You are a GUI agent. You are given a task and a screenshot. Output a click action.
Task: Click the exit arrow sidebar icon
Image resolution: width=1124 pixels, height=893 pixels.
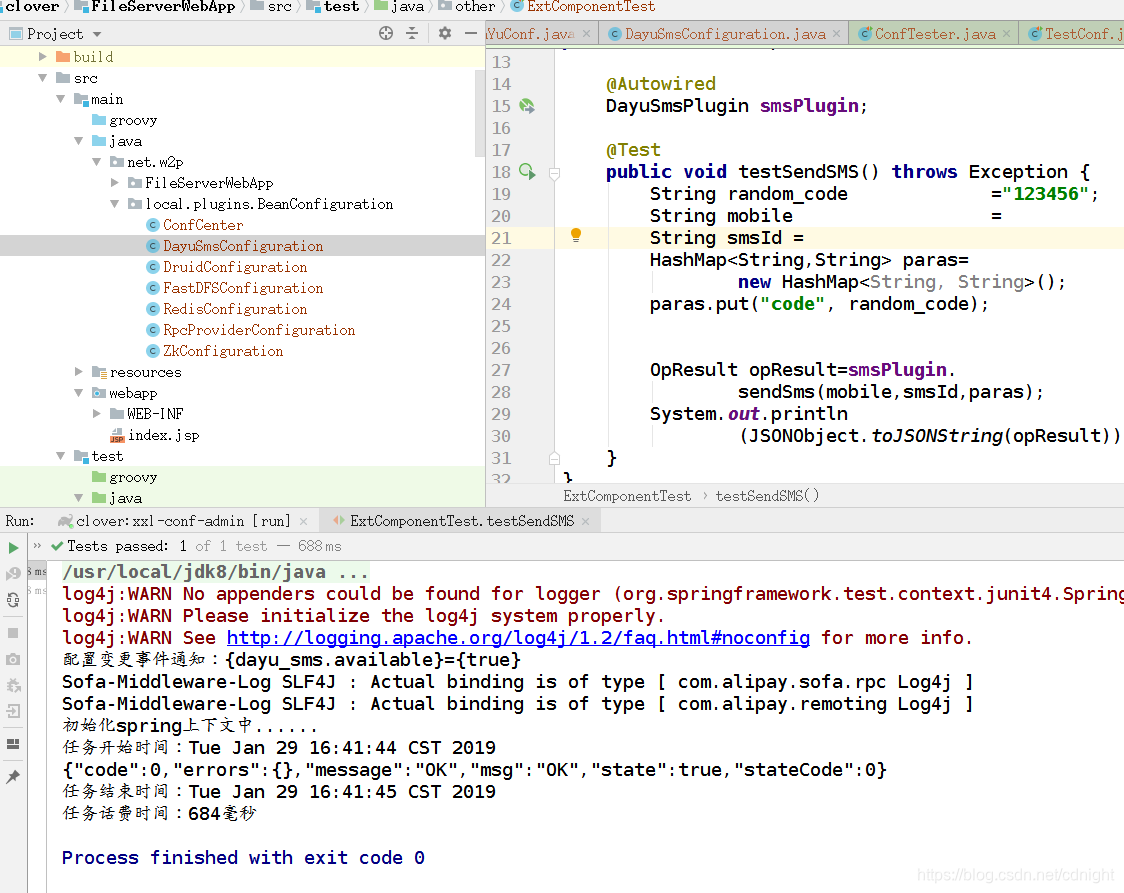point(13,711)
